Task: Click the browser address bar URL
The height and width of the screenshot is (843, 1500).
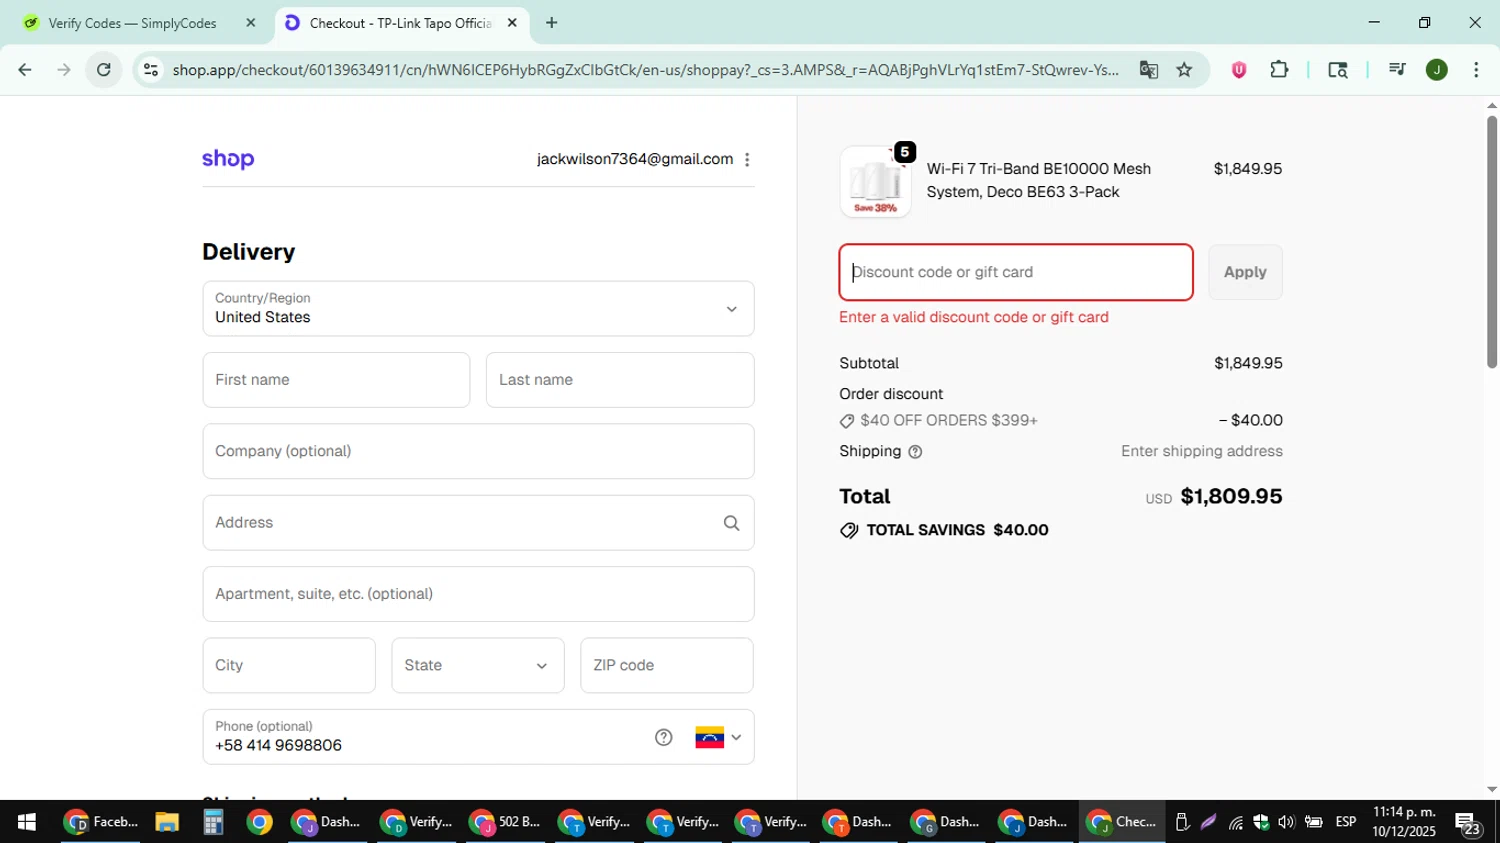Action: pyautogui.click(x=645, y=70)
